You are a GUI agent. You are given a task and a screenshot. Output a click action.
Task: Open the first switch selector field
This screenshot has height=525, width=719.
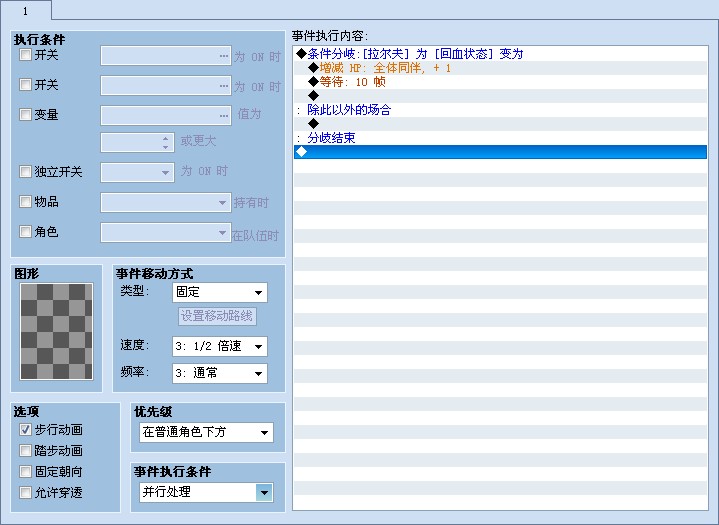[166, 56]
